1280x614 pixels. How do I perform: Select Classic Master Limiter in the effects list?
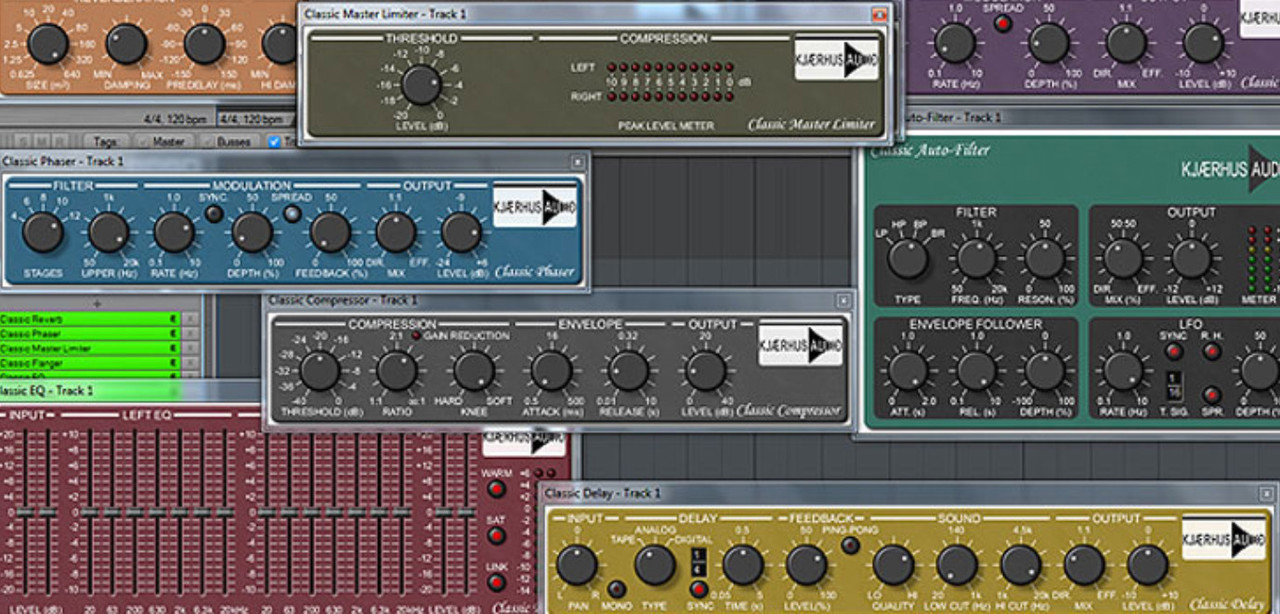coord(90,349)
